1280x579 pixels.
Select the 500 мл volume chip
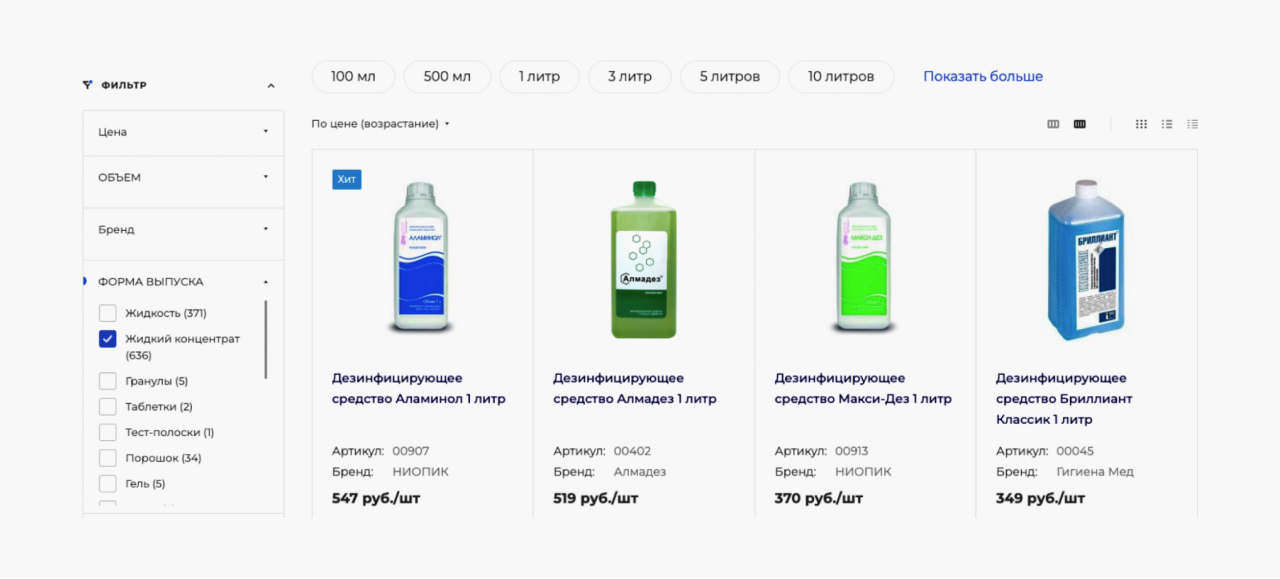[x=447, y=77]
